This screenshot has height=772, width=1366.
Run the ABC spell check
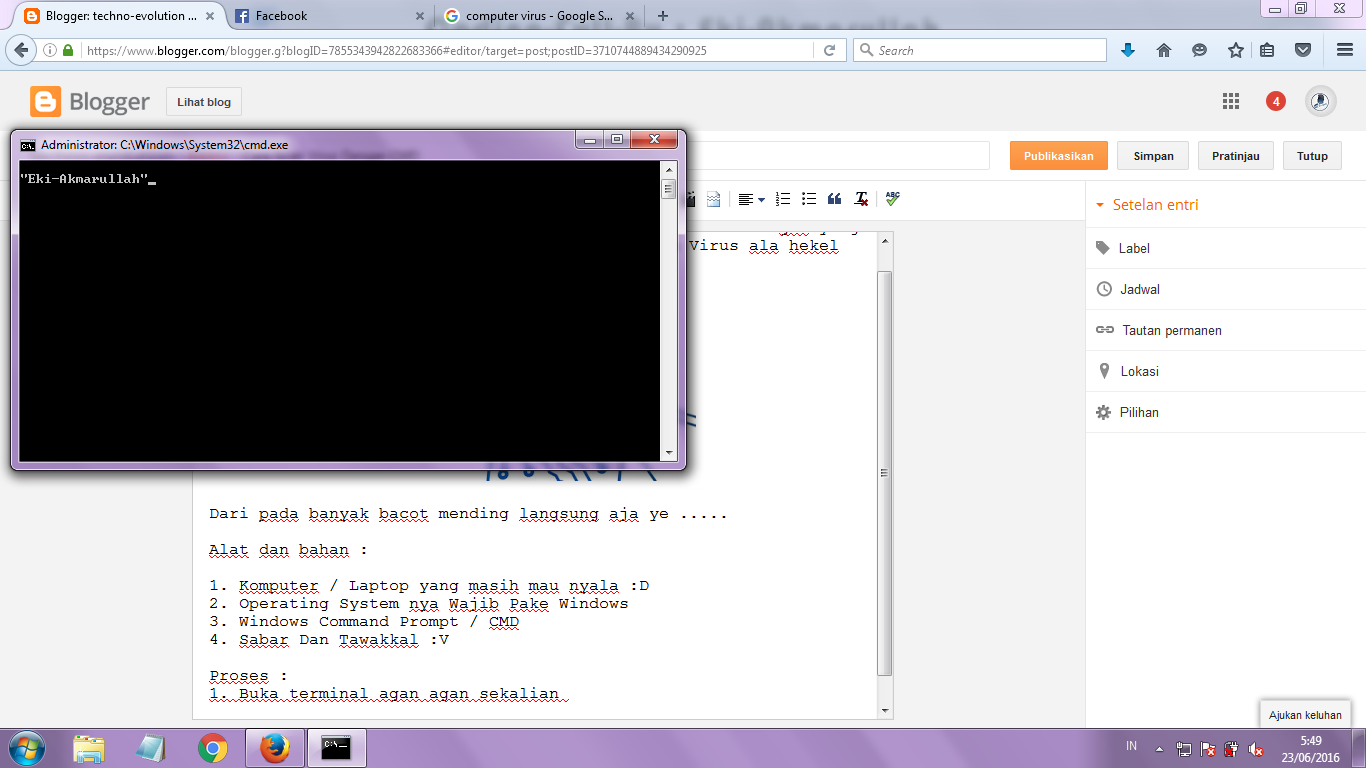[x=890, y=199]
